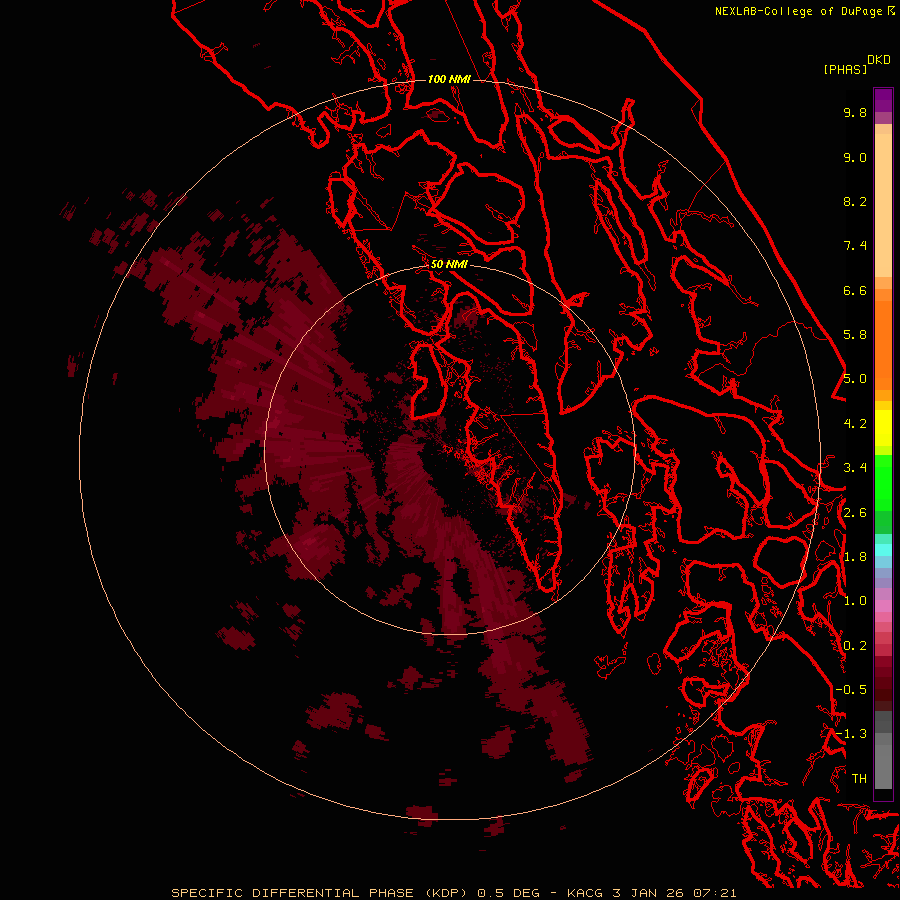Click the 50 NMI range ring label

coord(449,264)
